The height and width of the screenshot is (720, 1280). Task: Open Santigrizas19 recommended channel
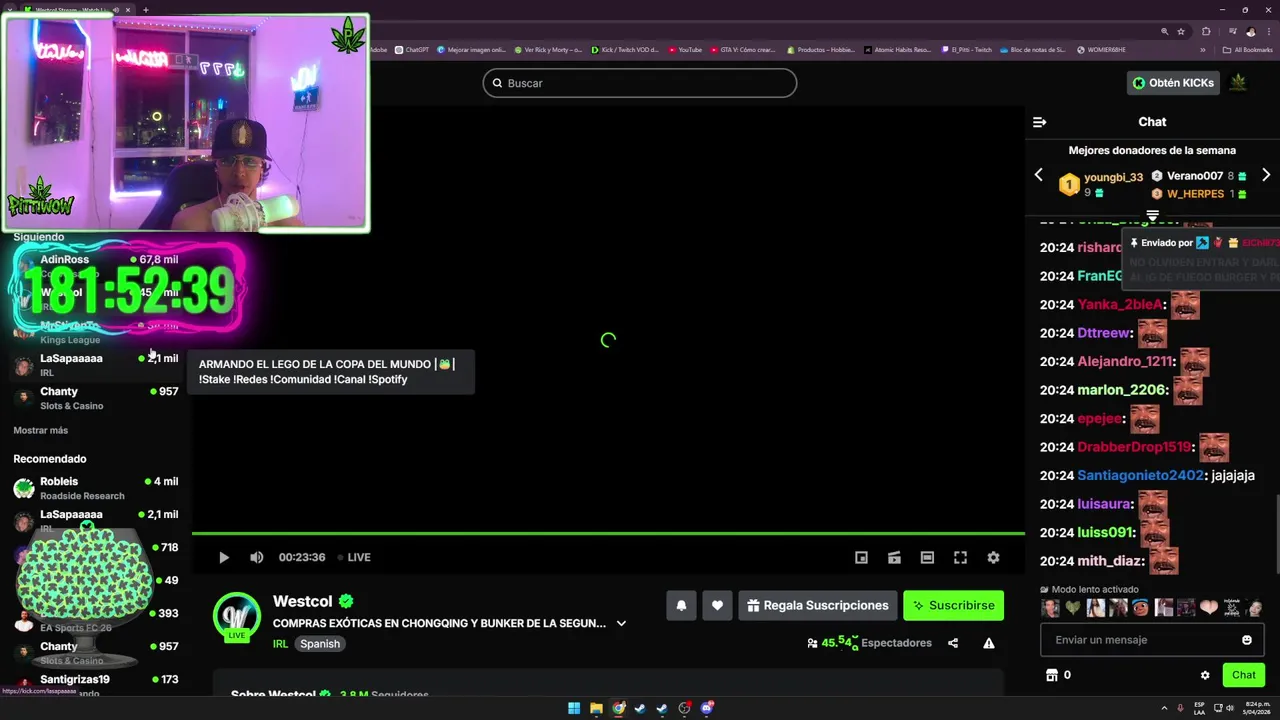96,685
